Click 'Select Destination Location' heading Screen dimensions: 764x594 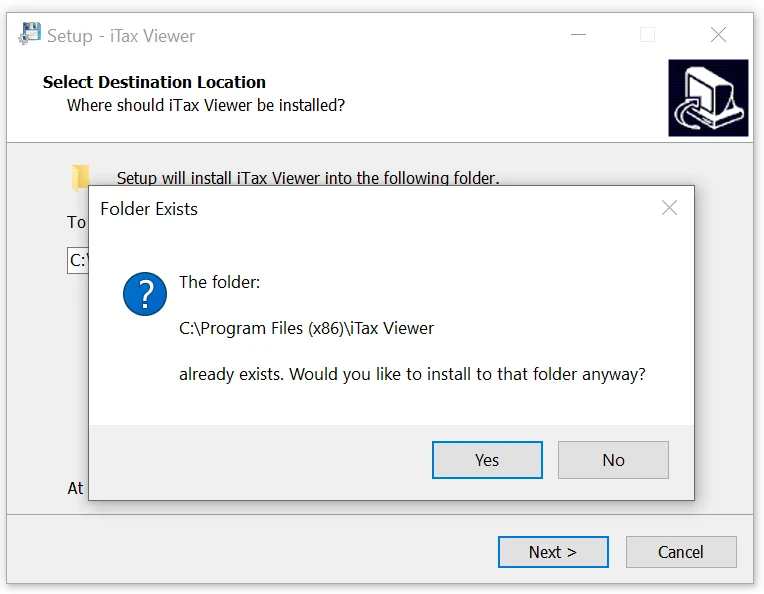154,82
